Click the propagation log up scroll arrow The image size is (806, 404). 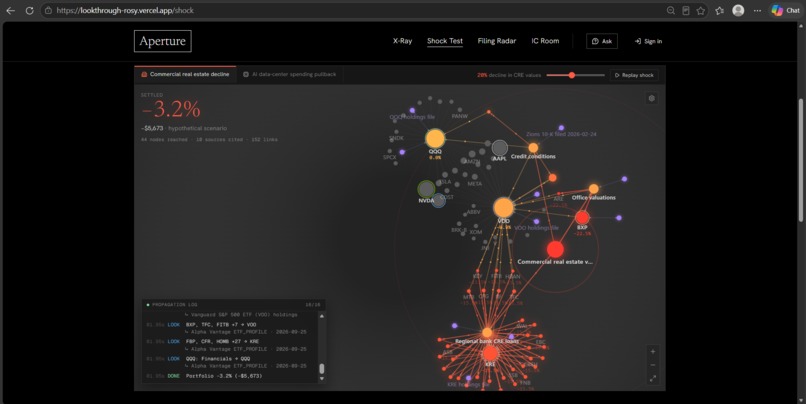coord(322,316)
